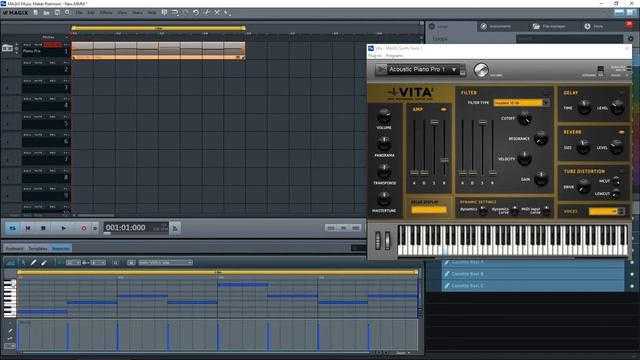Open the Programs menu in Vita window
This screenshot has height=360, width=640.
click(394, 56)
